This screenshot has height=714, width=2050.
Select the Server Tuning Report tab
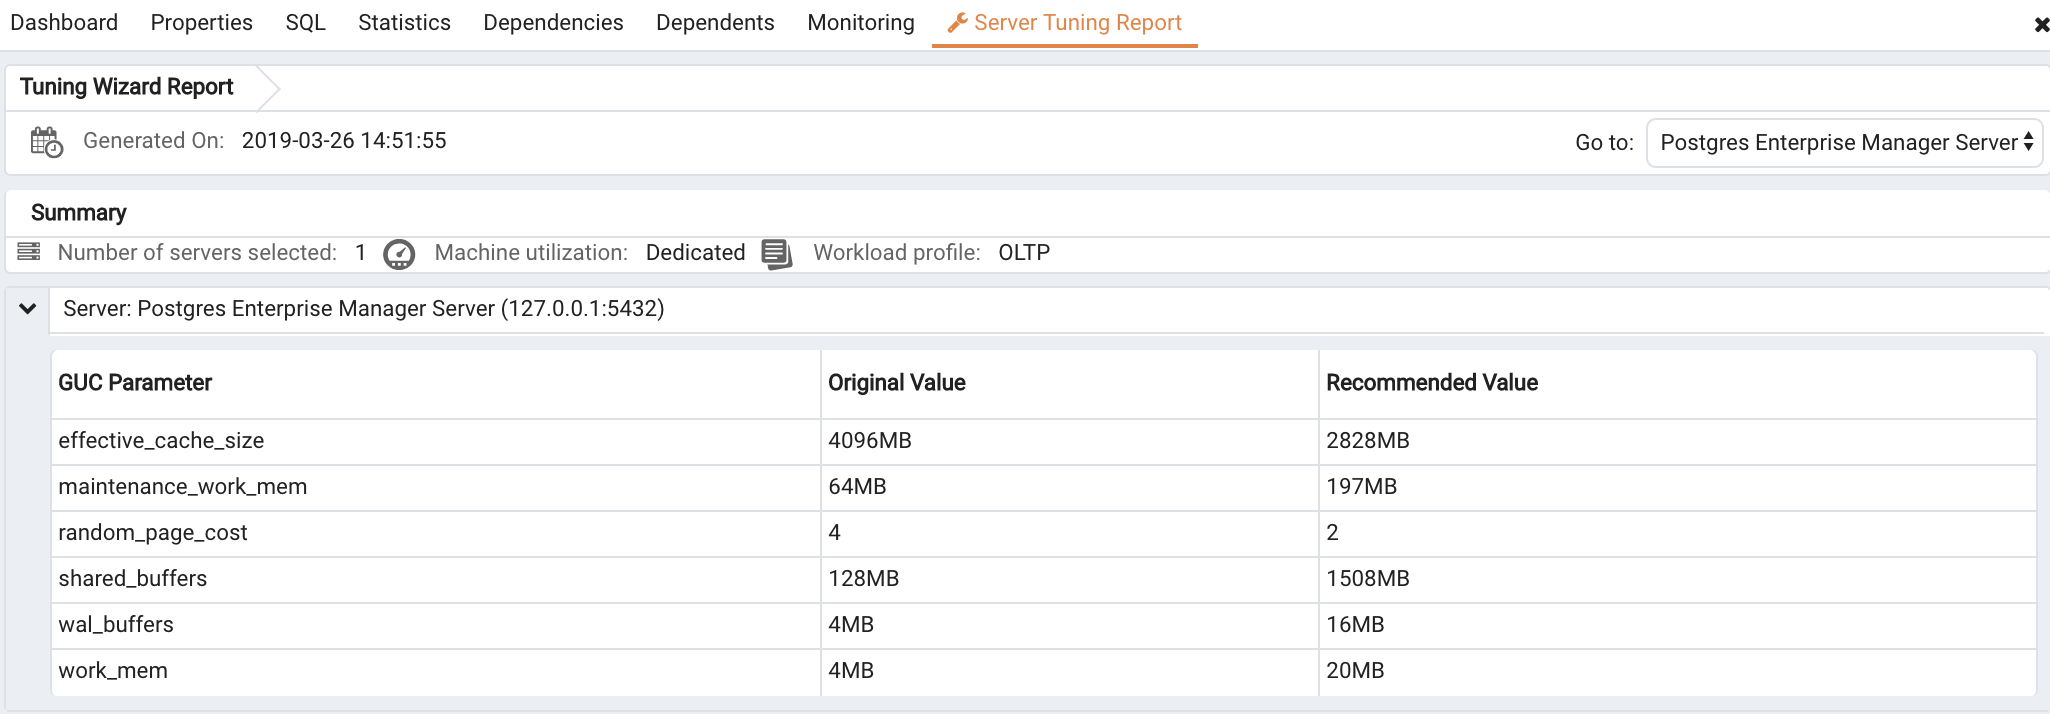[1065, 22]
